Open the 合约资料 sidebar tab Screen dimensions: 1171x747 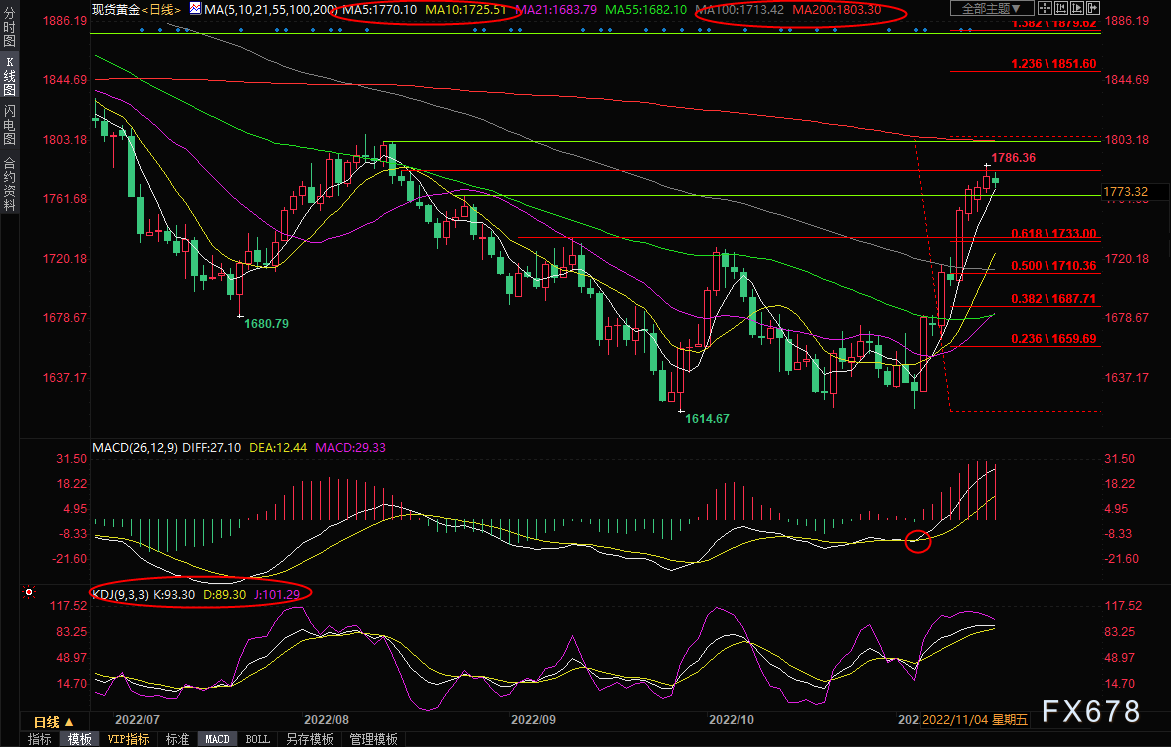(9, 184)
